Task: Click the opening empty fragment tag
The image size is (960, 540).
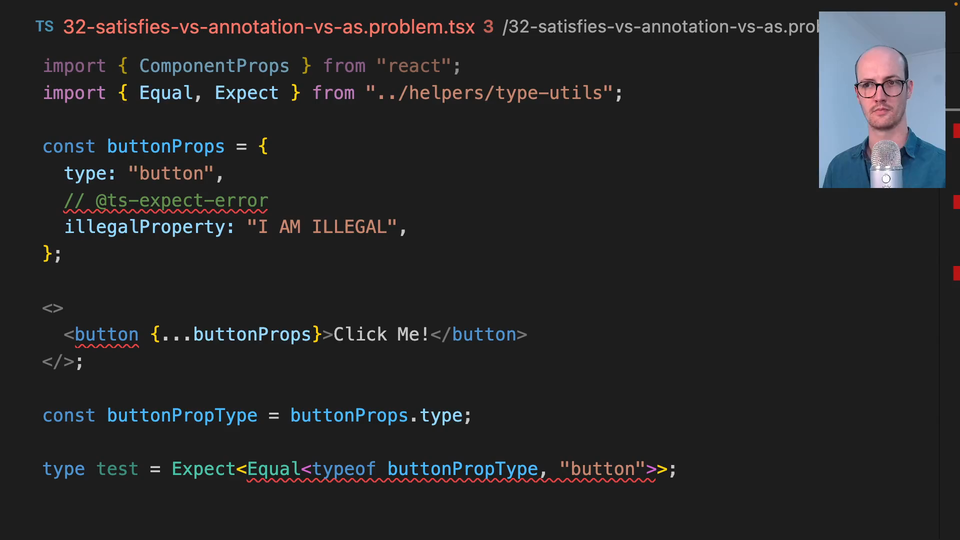Action: (53, 308)
